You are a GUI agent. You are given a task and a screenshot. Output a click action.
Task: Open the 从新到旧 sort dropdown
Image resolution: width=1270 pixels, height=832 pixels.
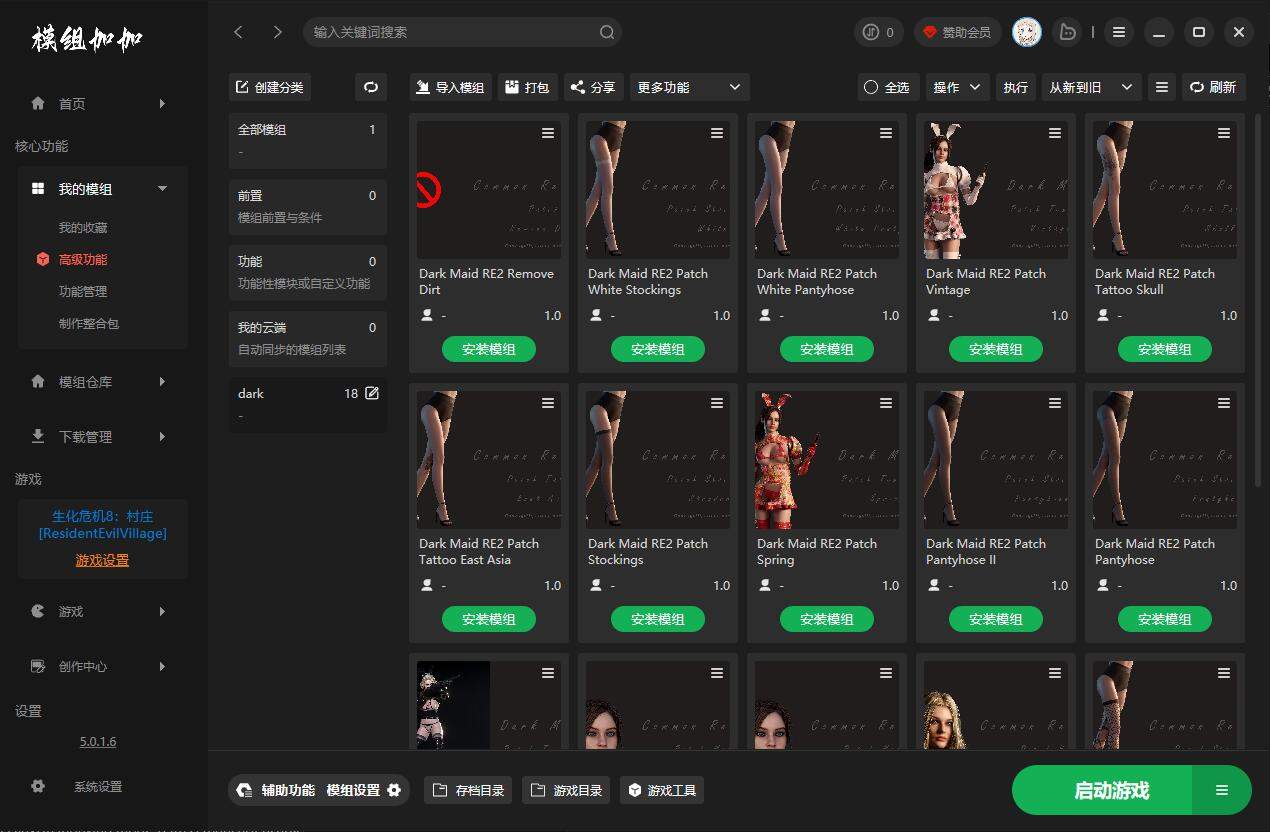(x=1090, y=87)
